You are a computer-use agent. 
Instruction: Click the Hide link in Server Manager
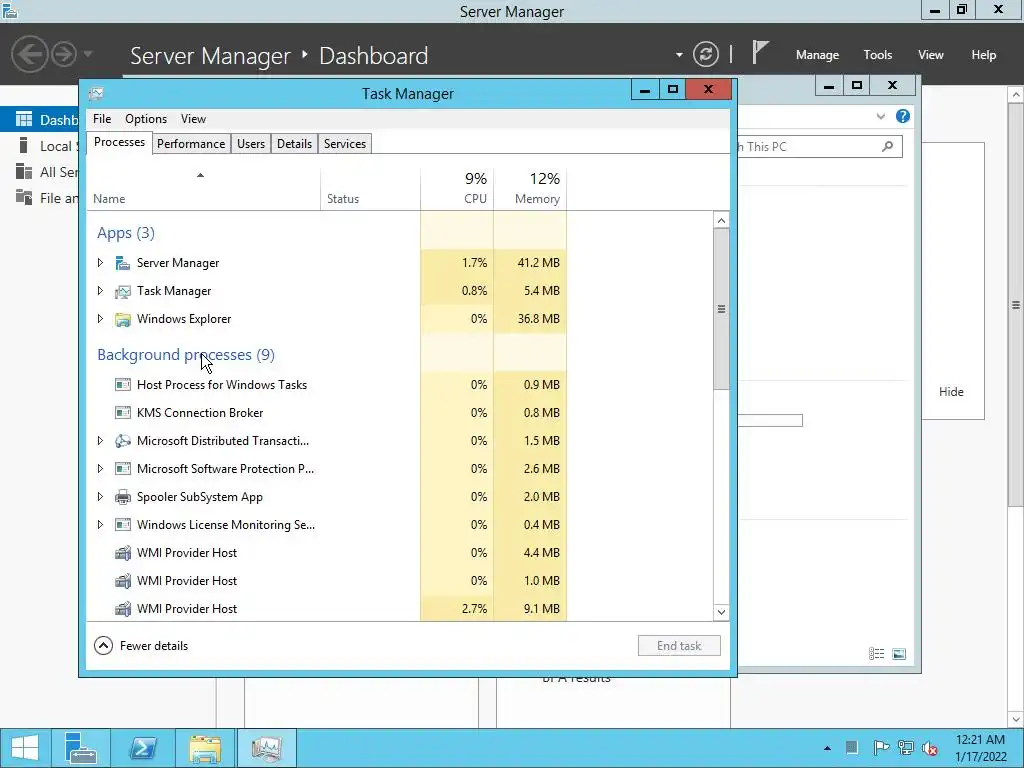coord(951,392)
